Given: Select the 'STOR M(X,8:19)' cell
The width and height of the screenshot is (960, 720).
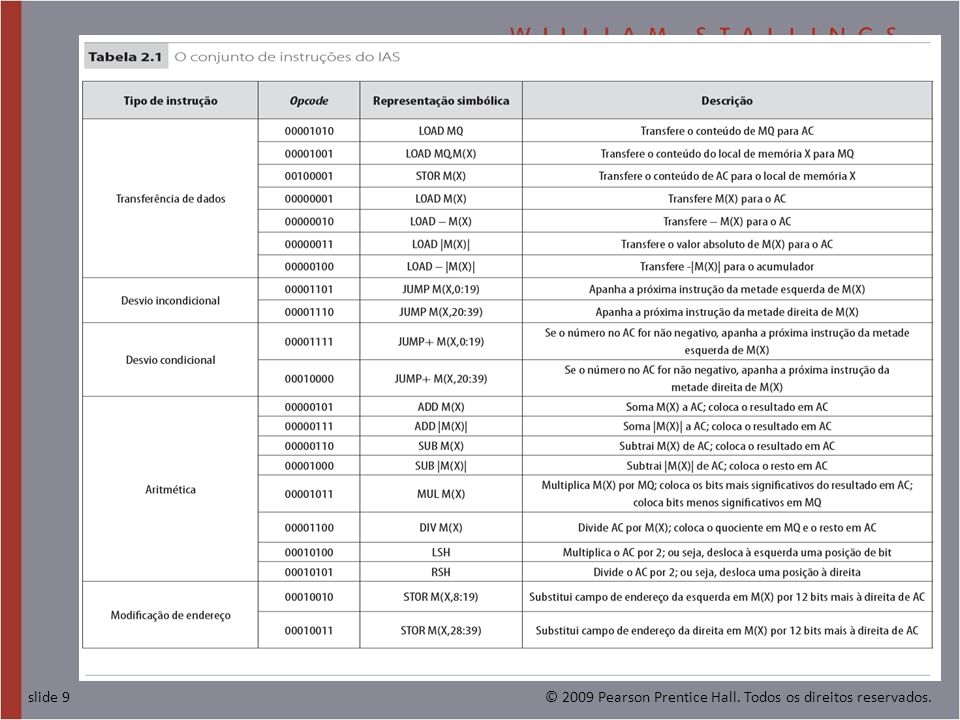Looking at the screenshot, I should 441,597.
